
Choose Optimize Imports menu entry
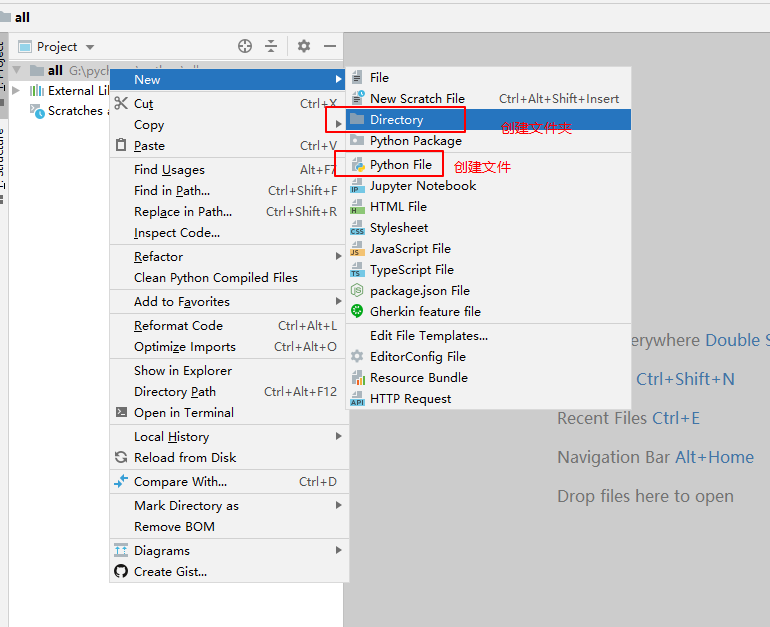(229, 347)
